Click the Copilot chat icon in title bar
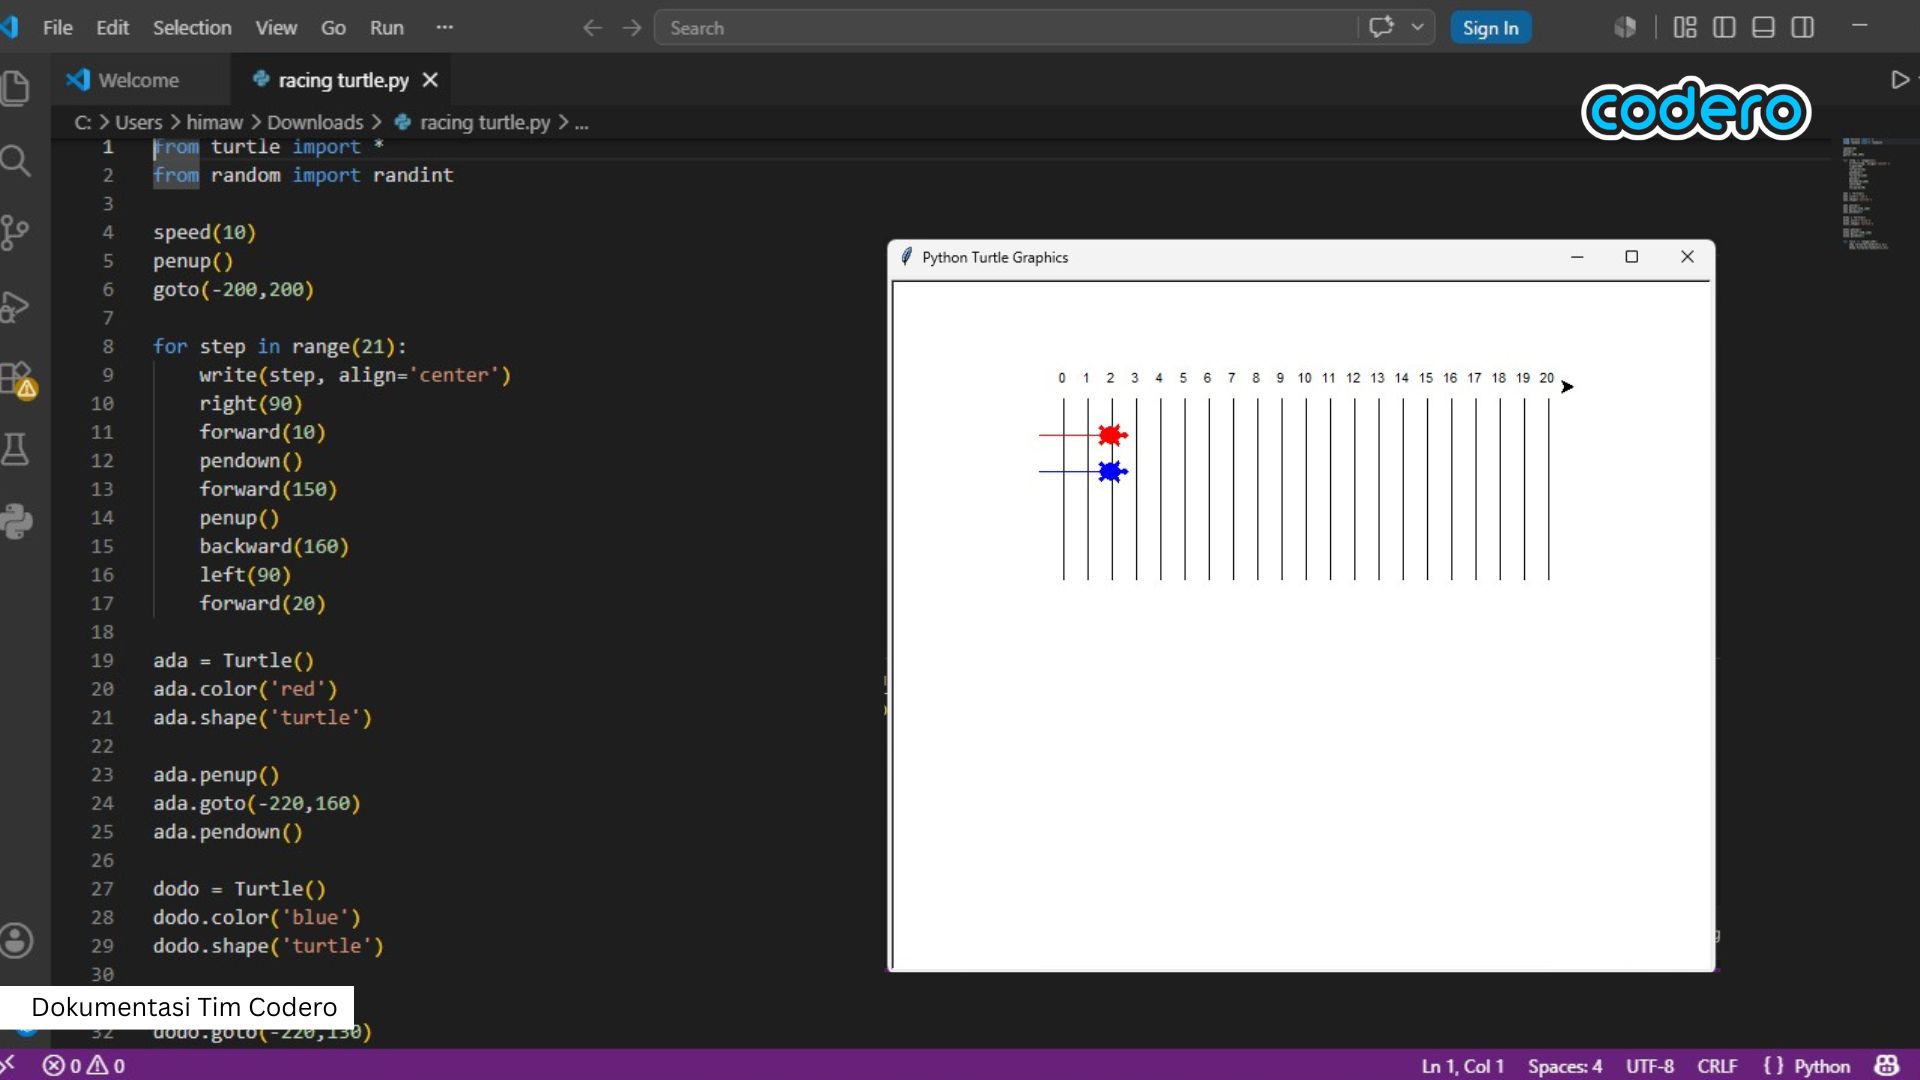The width and height of the screenshot is (1920, 1080). click(1381, 28)
